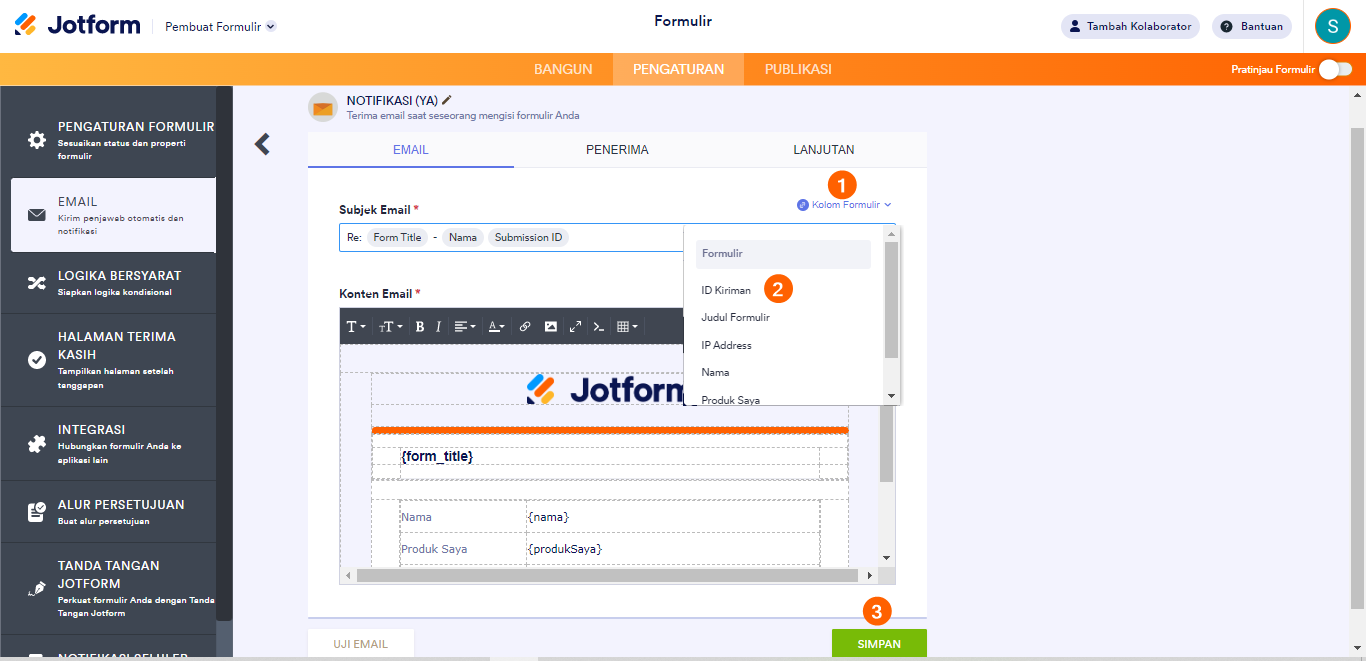Viewport: 1366px width, 661px height.
Task: Click the page vertical scrollbar
Action: pyautogui.click(x=1357, y=366)
